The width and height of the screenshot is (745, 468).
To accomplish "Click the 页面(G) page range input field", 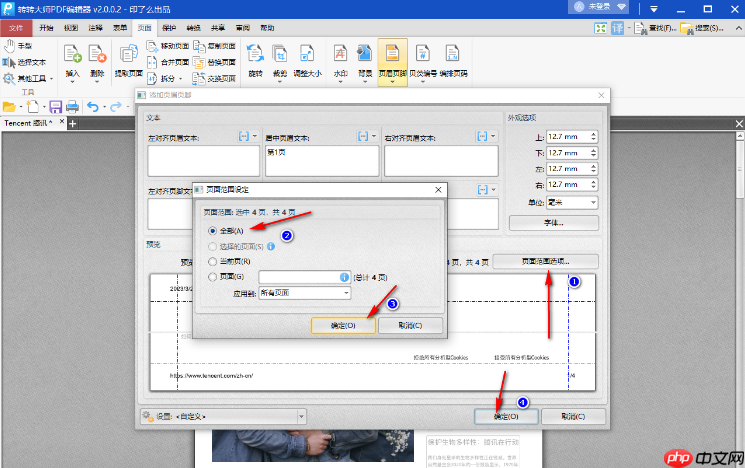I will click(297, 276).
